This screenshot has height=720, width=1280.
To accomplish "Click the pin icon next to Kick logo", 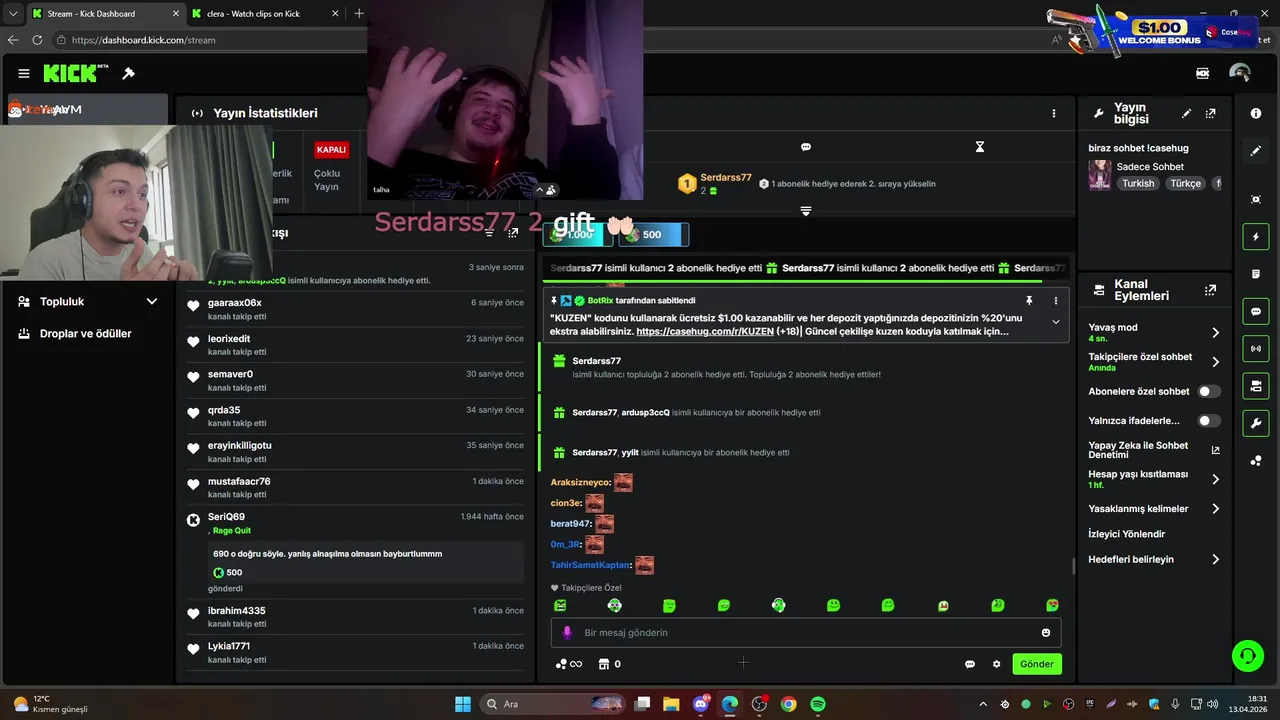I will click(x=129, y=73).
